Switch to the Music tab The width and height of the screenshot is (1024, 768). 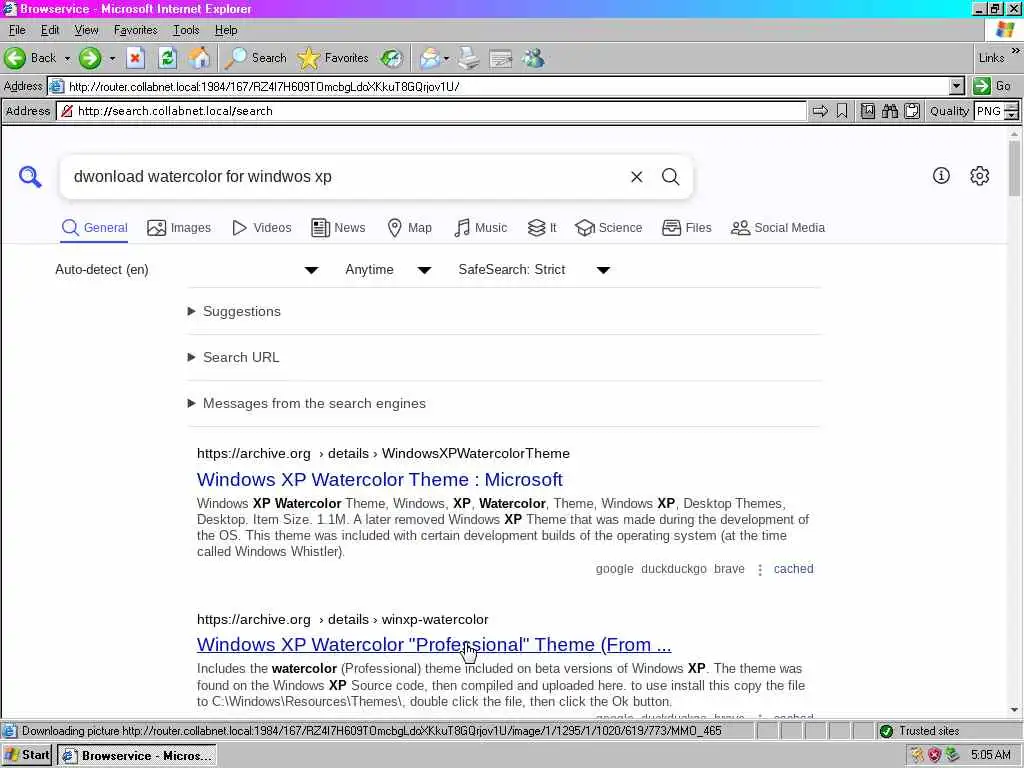[481, 228]
